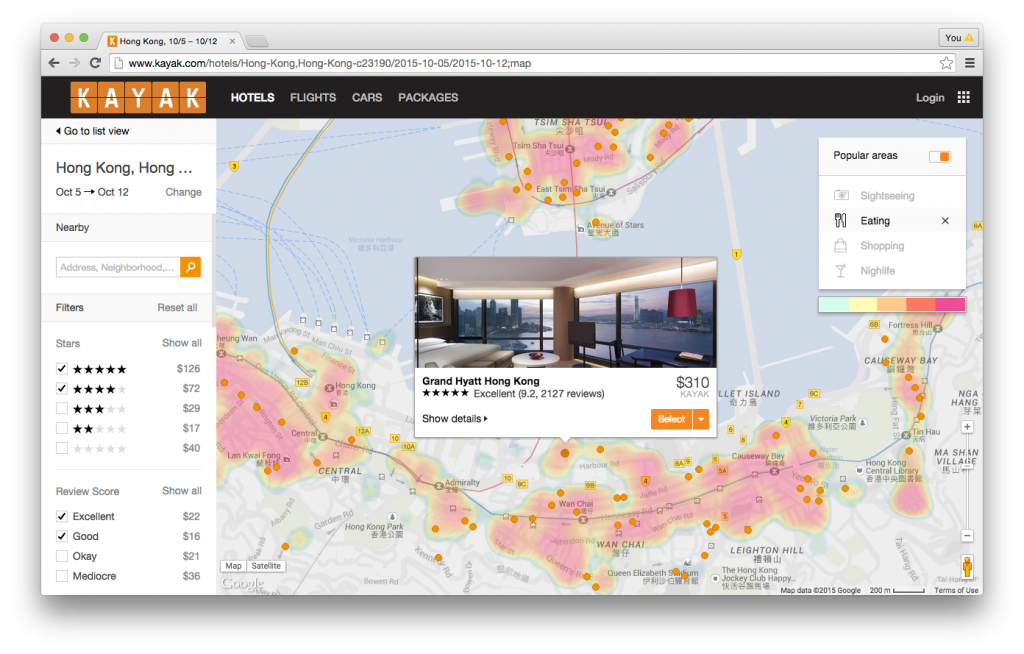Select the Sightseeing popular area icon
Screen dimensions: 1024x654
[x=841, y=196]
